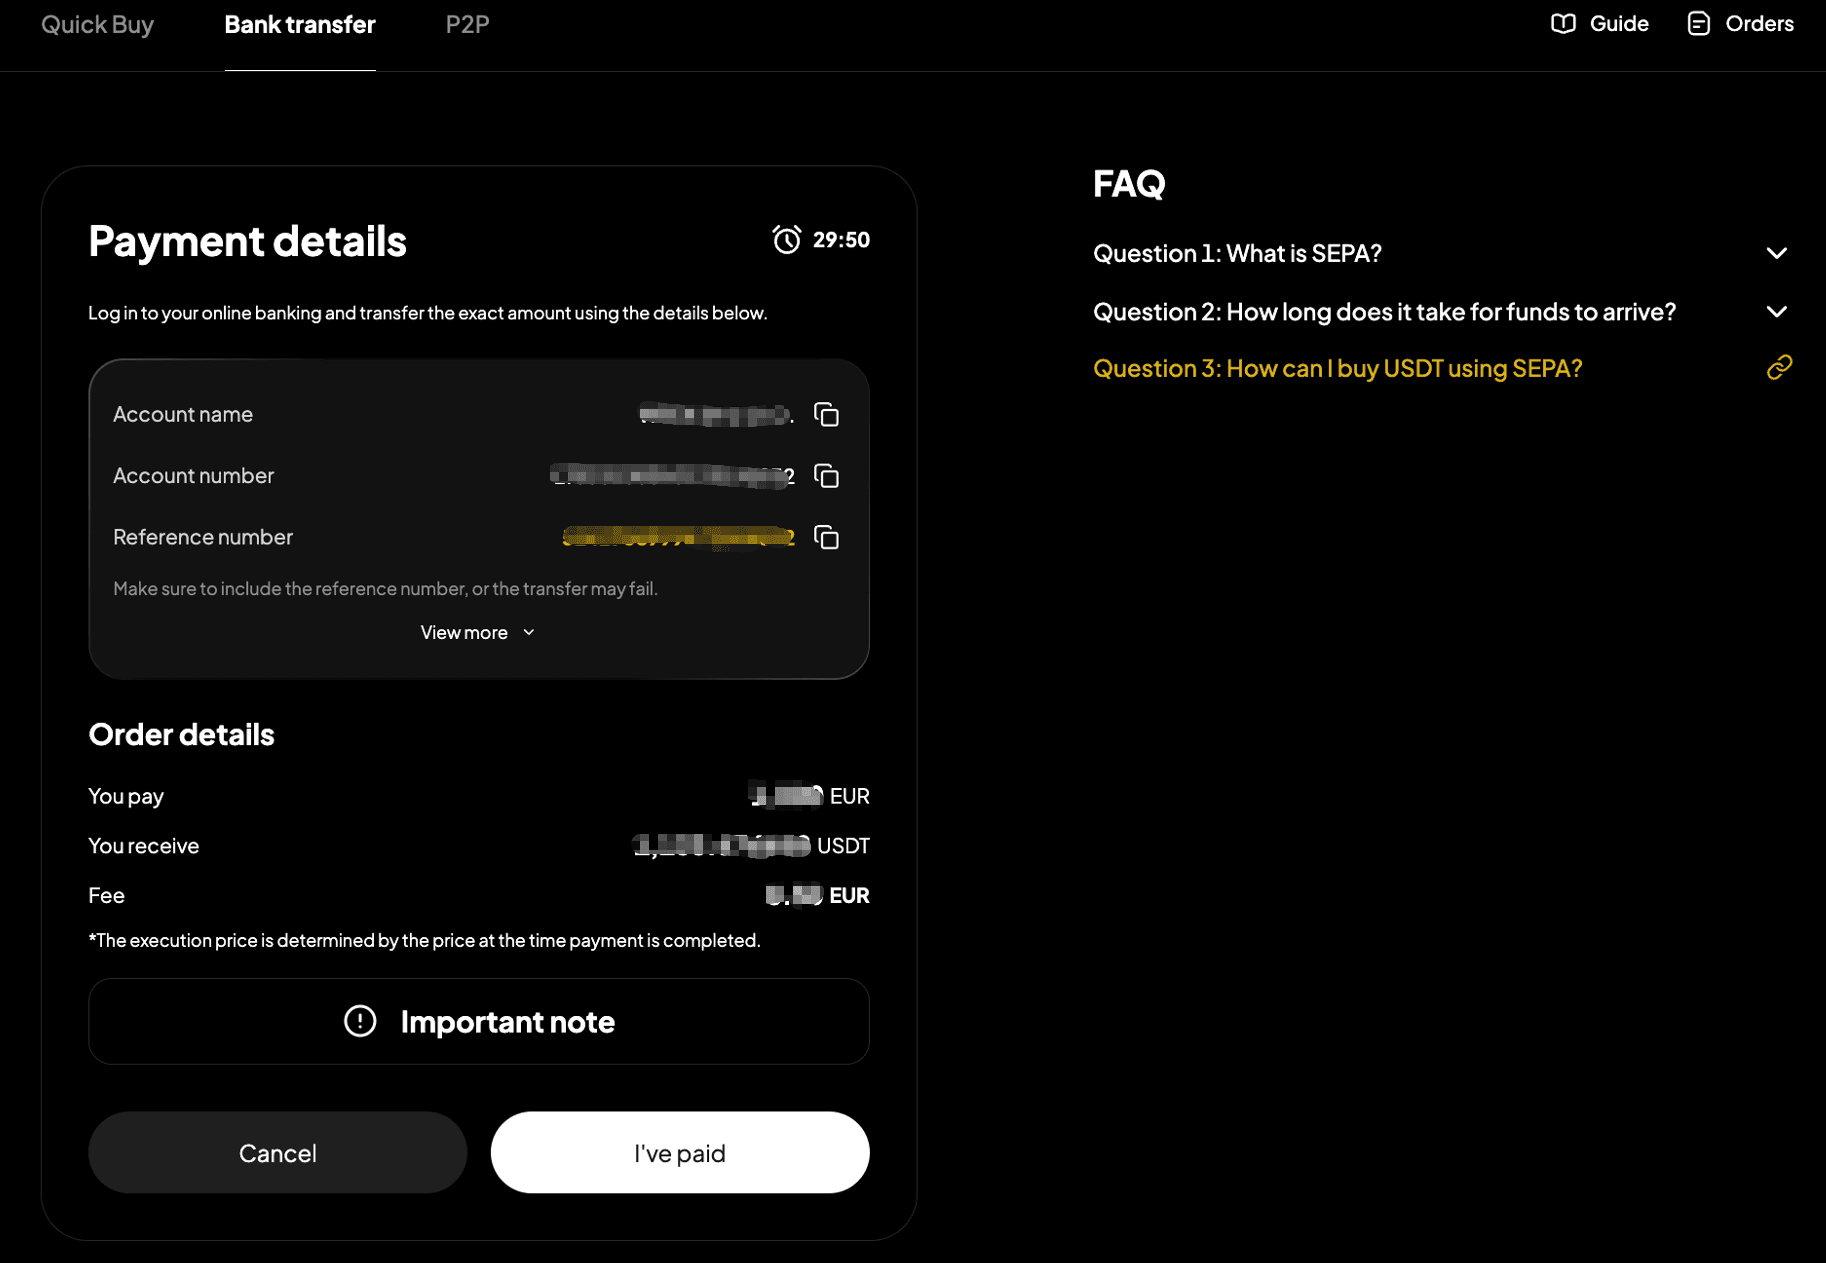Click the Guide book icon
This screenshot has width=1826, height=1263.
[x=1563, y=24]
